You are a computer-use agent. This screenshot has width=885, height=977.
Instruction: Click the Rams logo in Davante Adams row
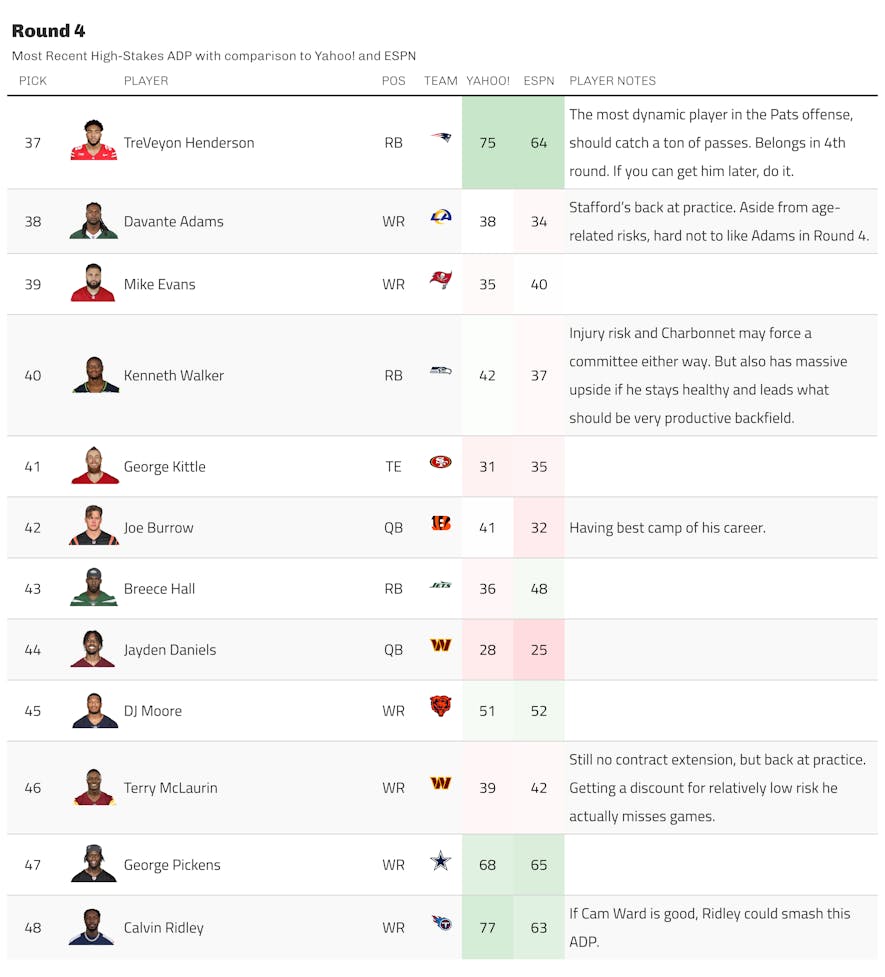click(441, 216)
